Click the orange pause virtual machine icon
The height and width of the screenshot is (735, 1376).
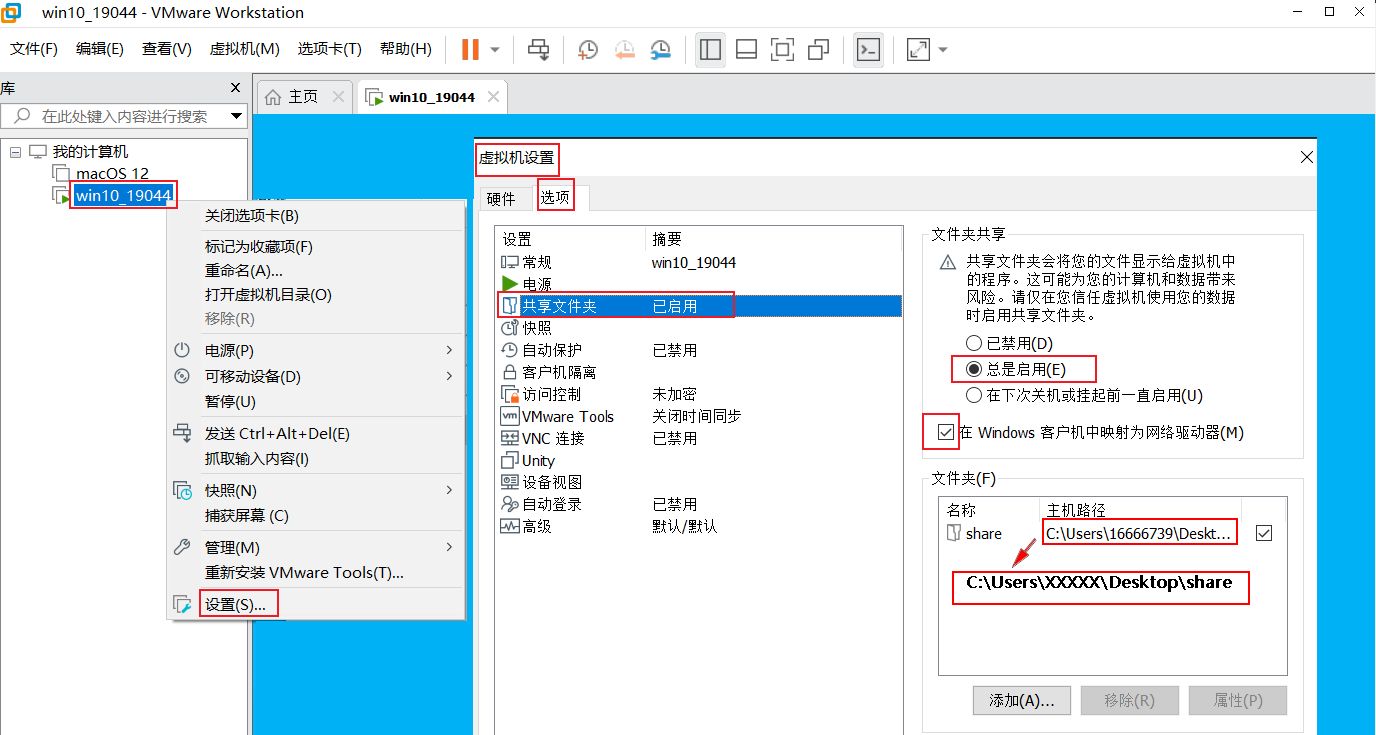point(470,49)
